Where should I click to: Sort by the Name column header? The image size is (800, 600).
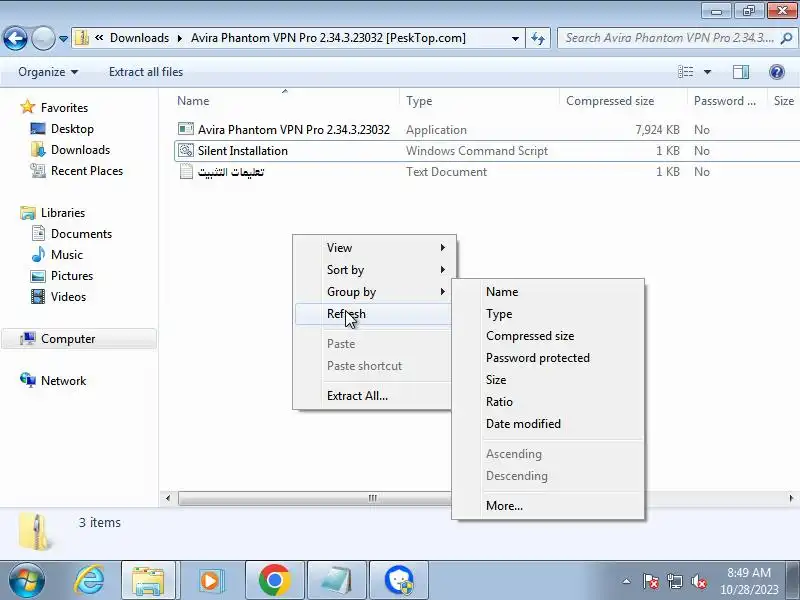[x=193, y=101]
